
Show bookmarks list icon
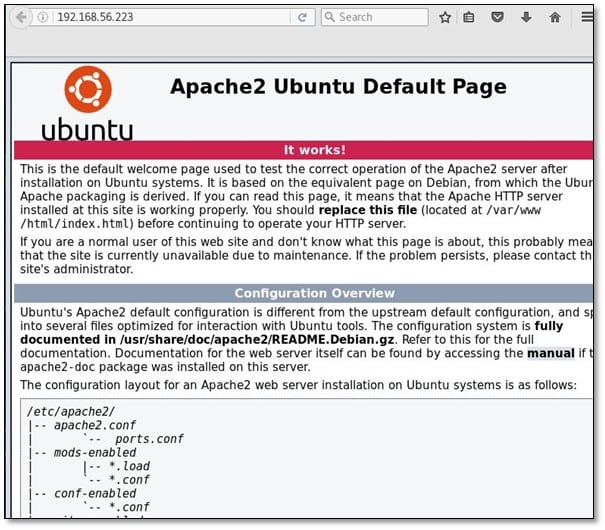pos(470,17)
